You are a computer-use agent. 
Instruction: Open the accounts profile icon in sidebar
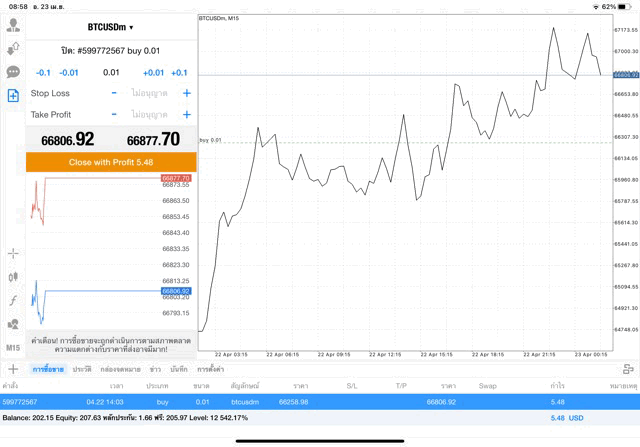click(13, 25)
